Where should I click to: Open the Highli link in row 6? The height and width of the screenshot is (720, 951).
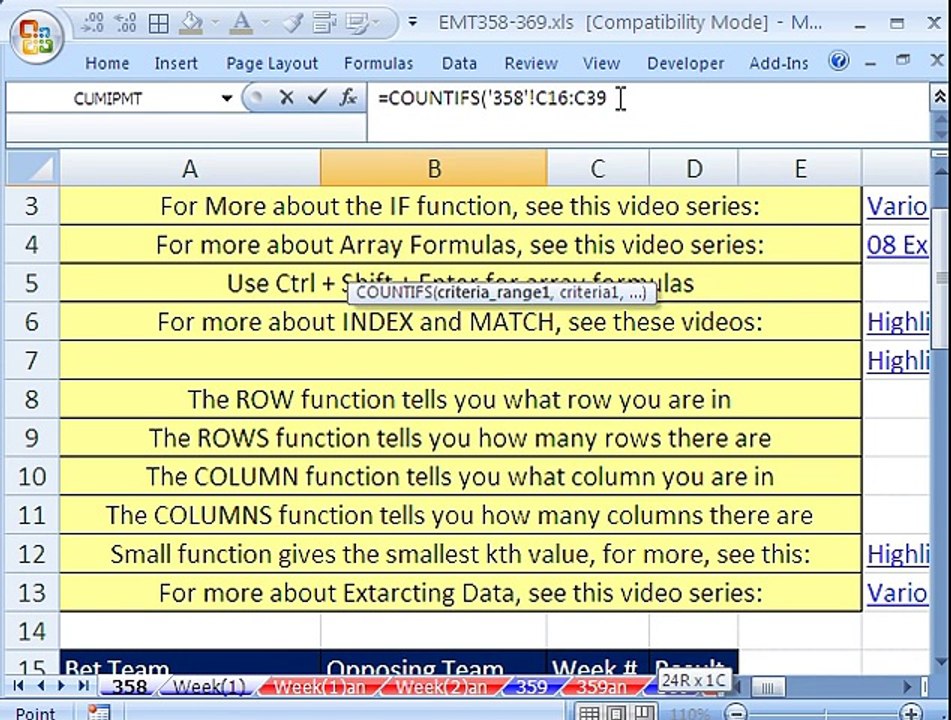click(898, 322)
